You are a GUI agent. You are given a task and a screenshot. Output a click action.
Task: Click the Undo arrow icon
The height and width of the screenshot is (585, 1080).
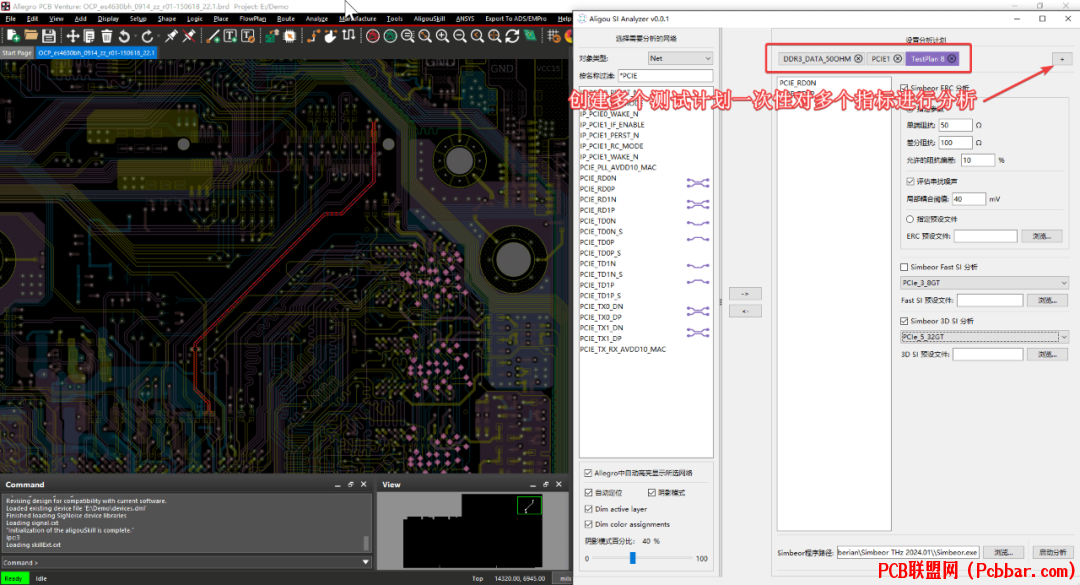124,36
